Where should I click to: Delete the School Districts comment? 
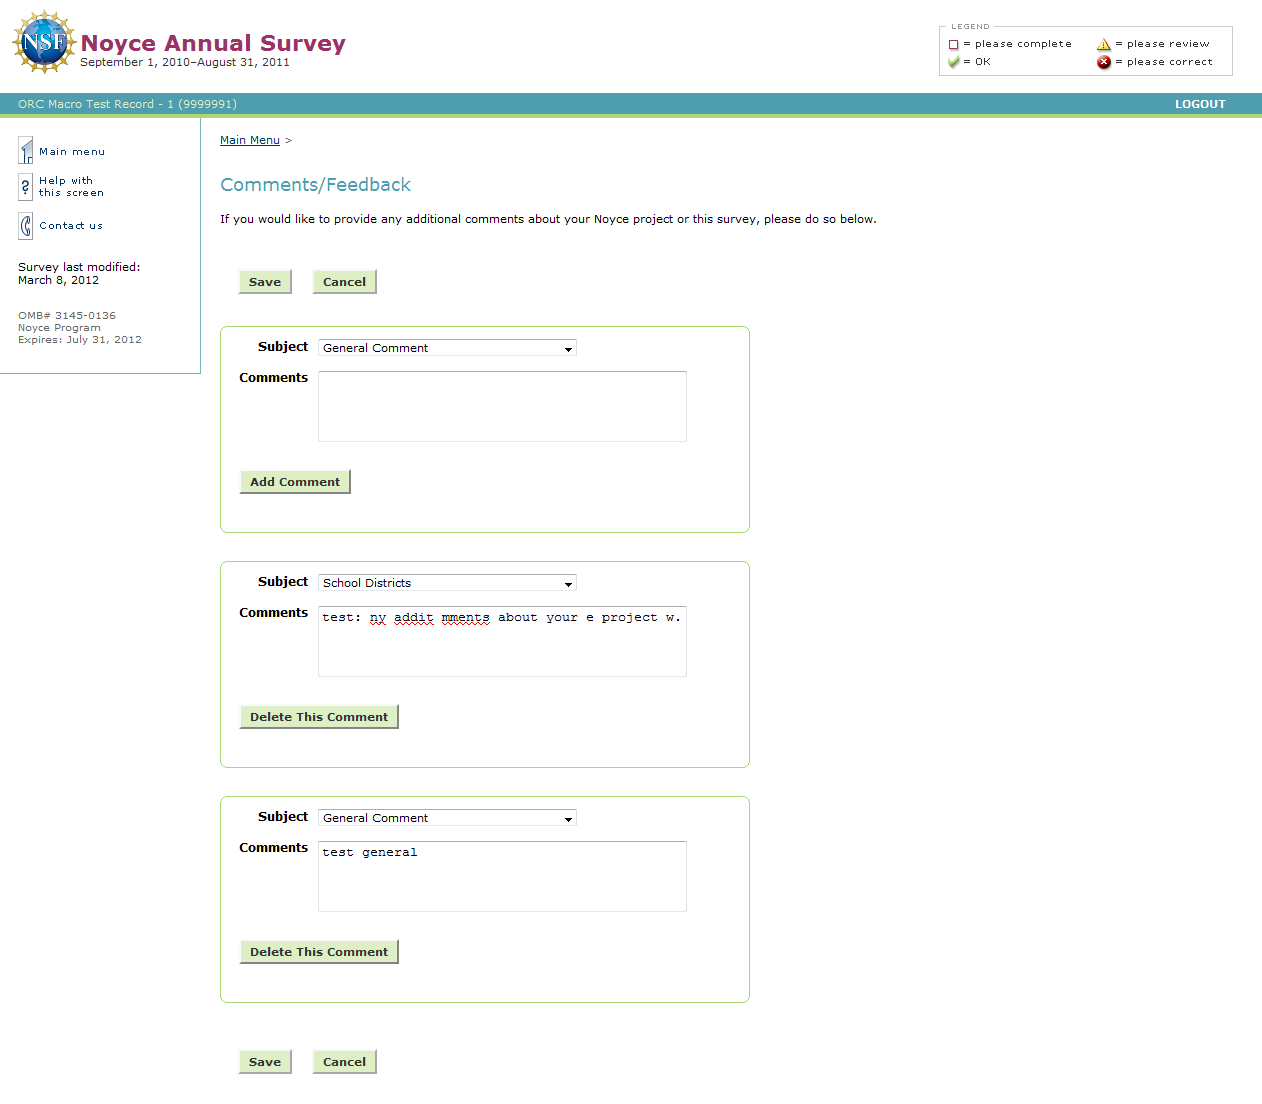click(x=319, y=717)
